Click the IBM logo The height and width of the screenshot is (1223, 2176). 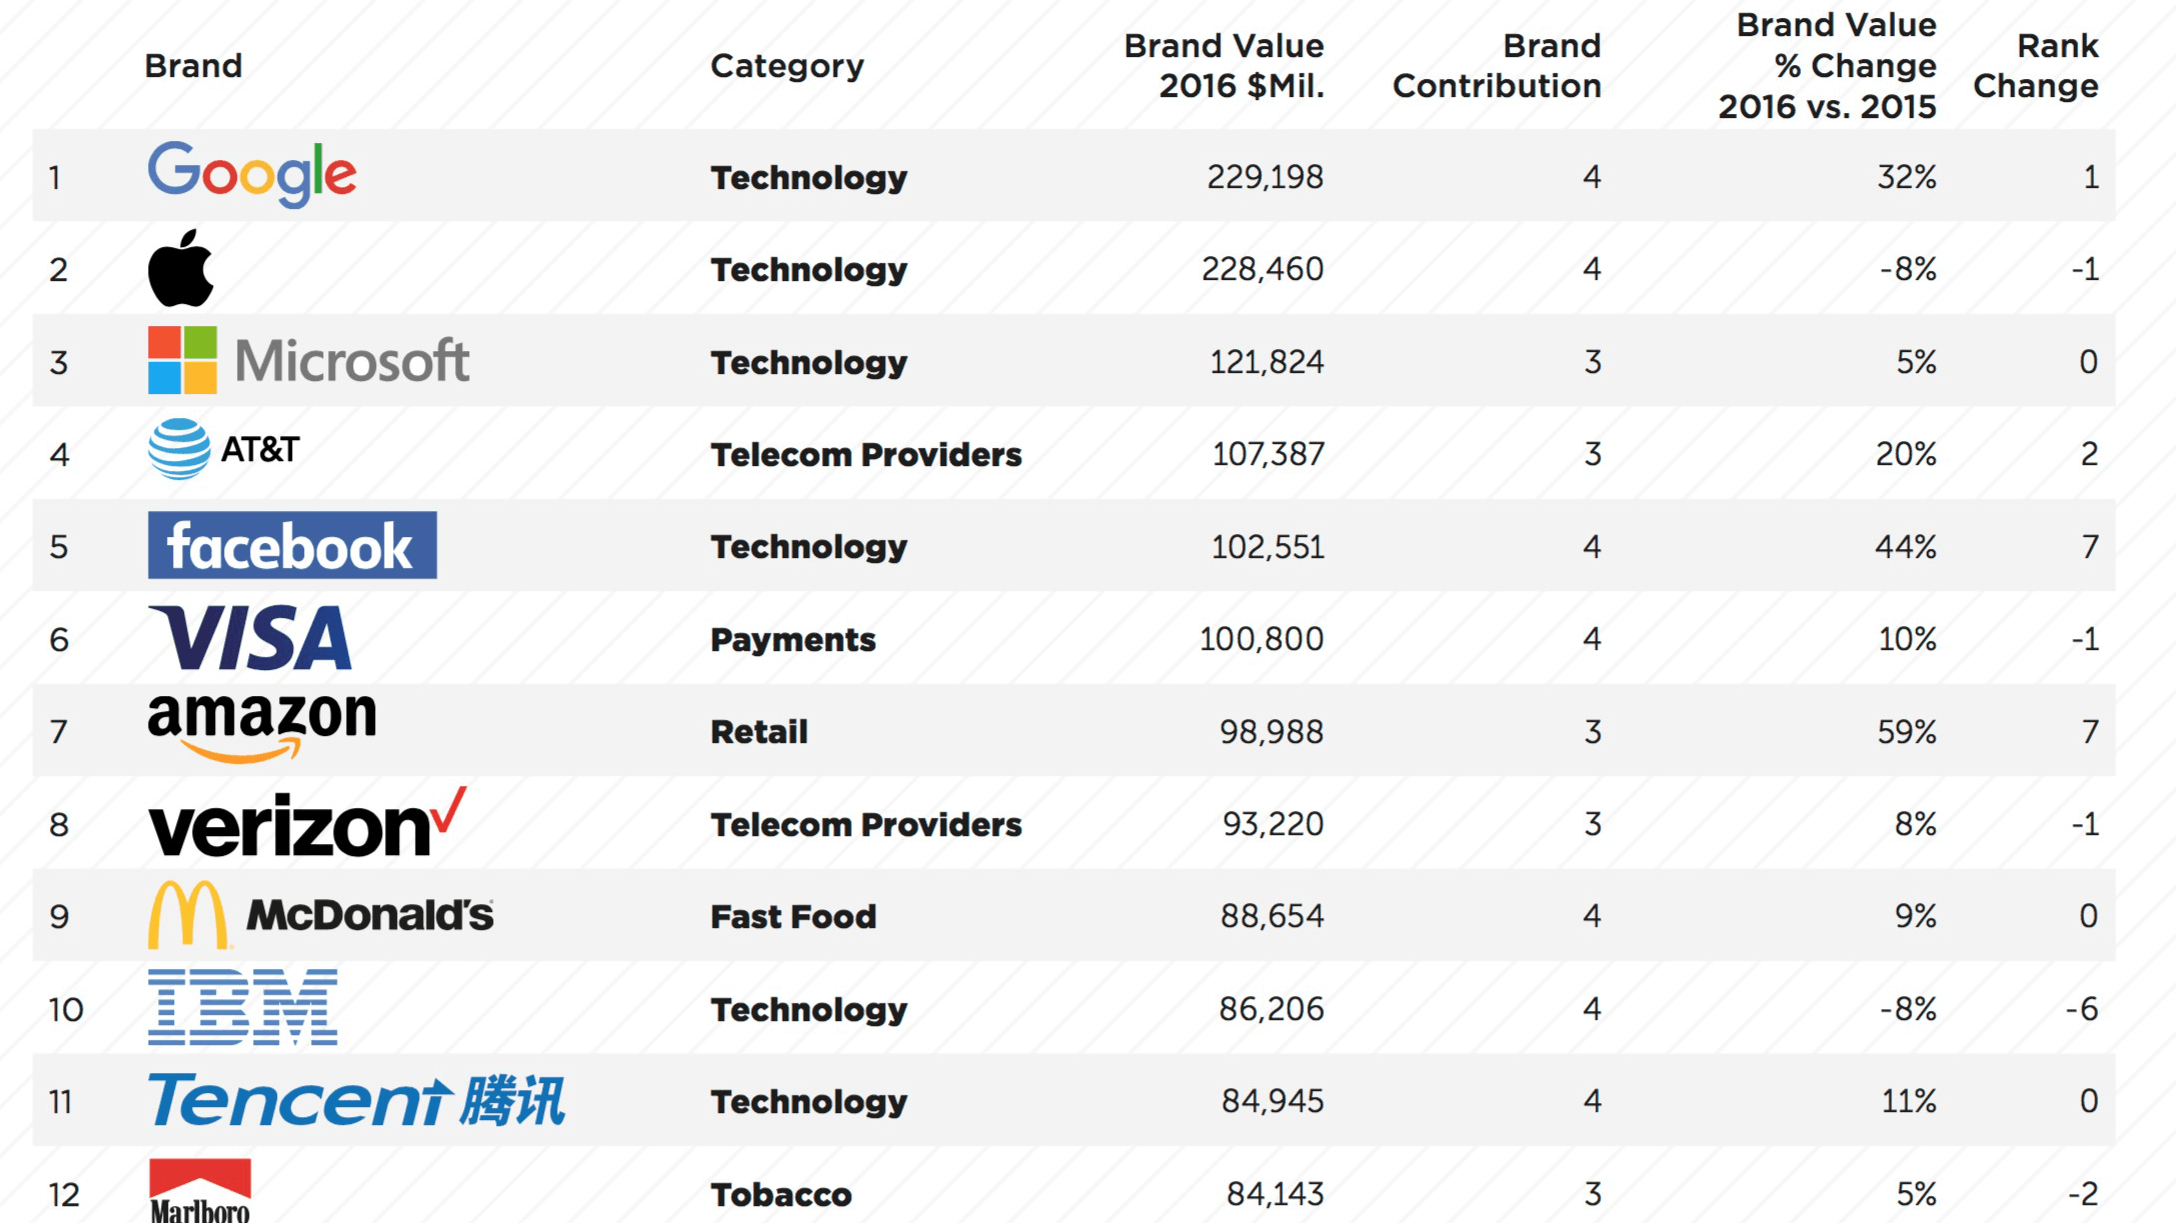[243, 1007]
